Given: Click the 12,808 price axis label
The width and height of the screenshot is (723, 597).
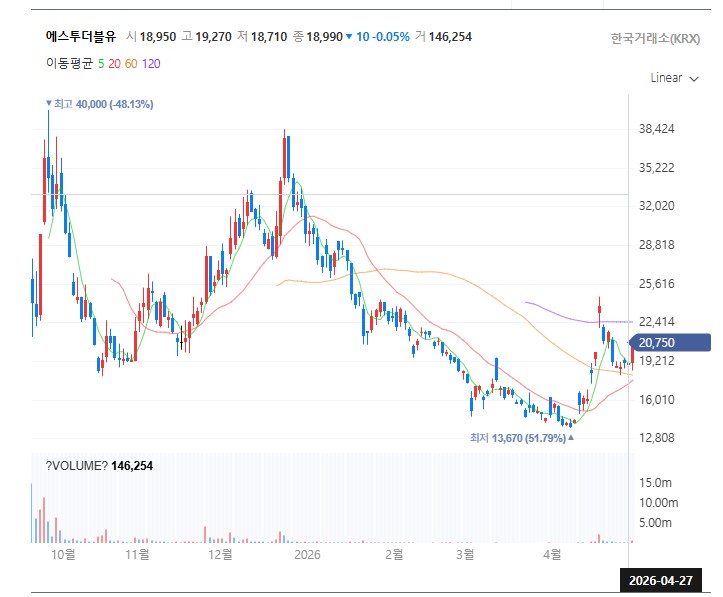Looking at the screenshot, I should (x=657, y=437).
